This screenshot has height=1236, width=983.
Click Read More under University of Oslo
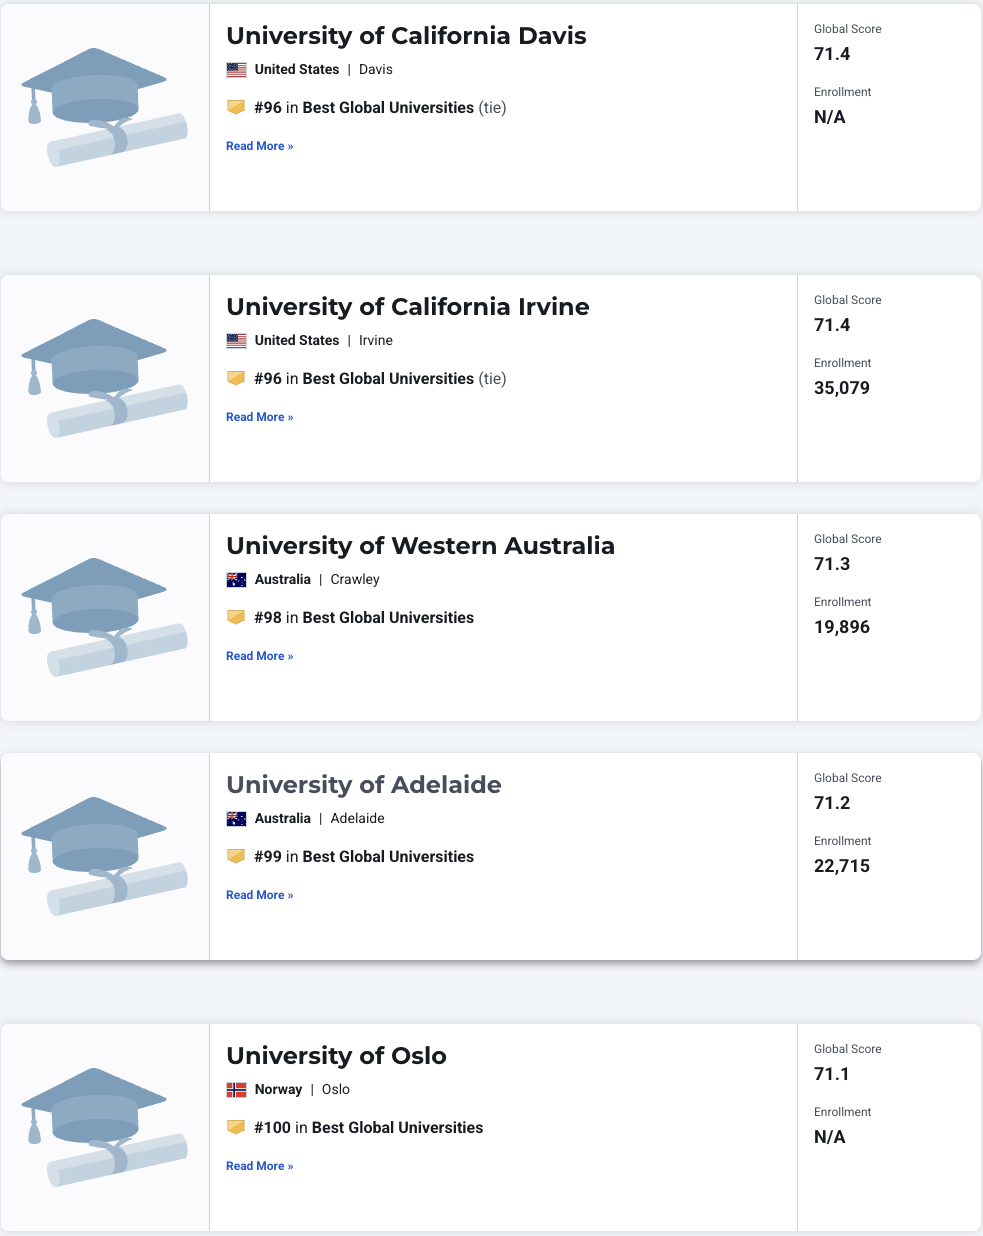point(259,1166)
